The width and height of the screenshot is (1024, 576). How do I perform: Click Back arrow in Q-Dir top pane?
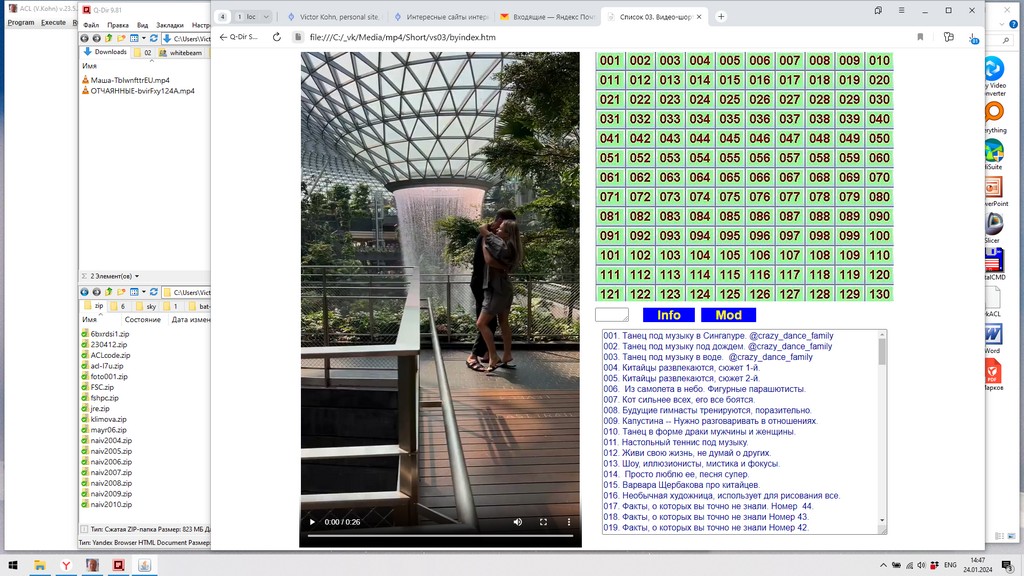point(84,39)
